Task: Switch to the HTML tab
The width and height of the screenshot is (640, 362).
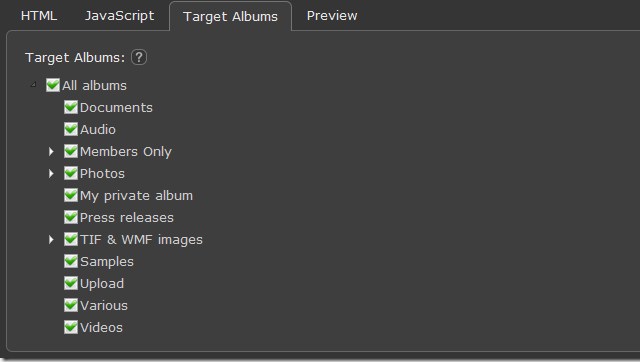Action: click(39, 16)
